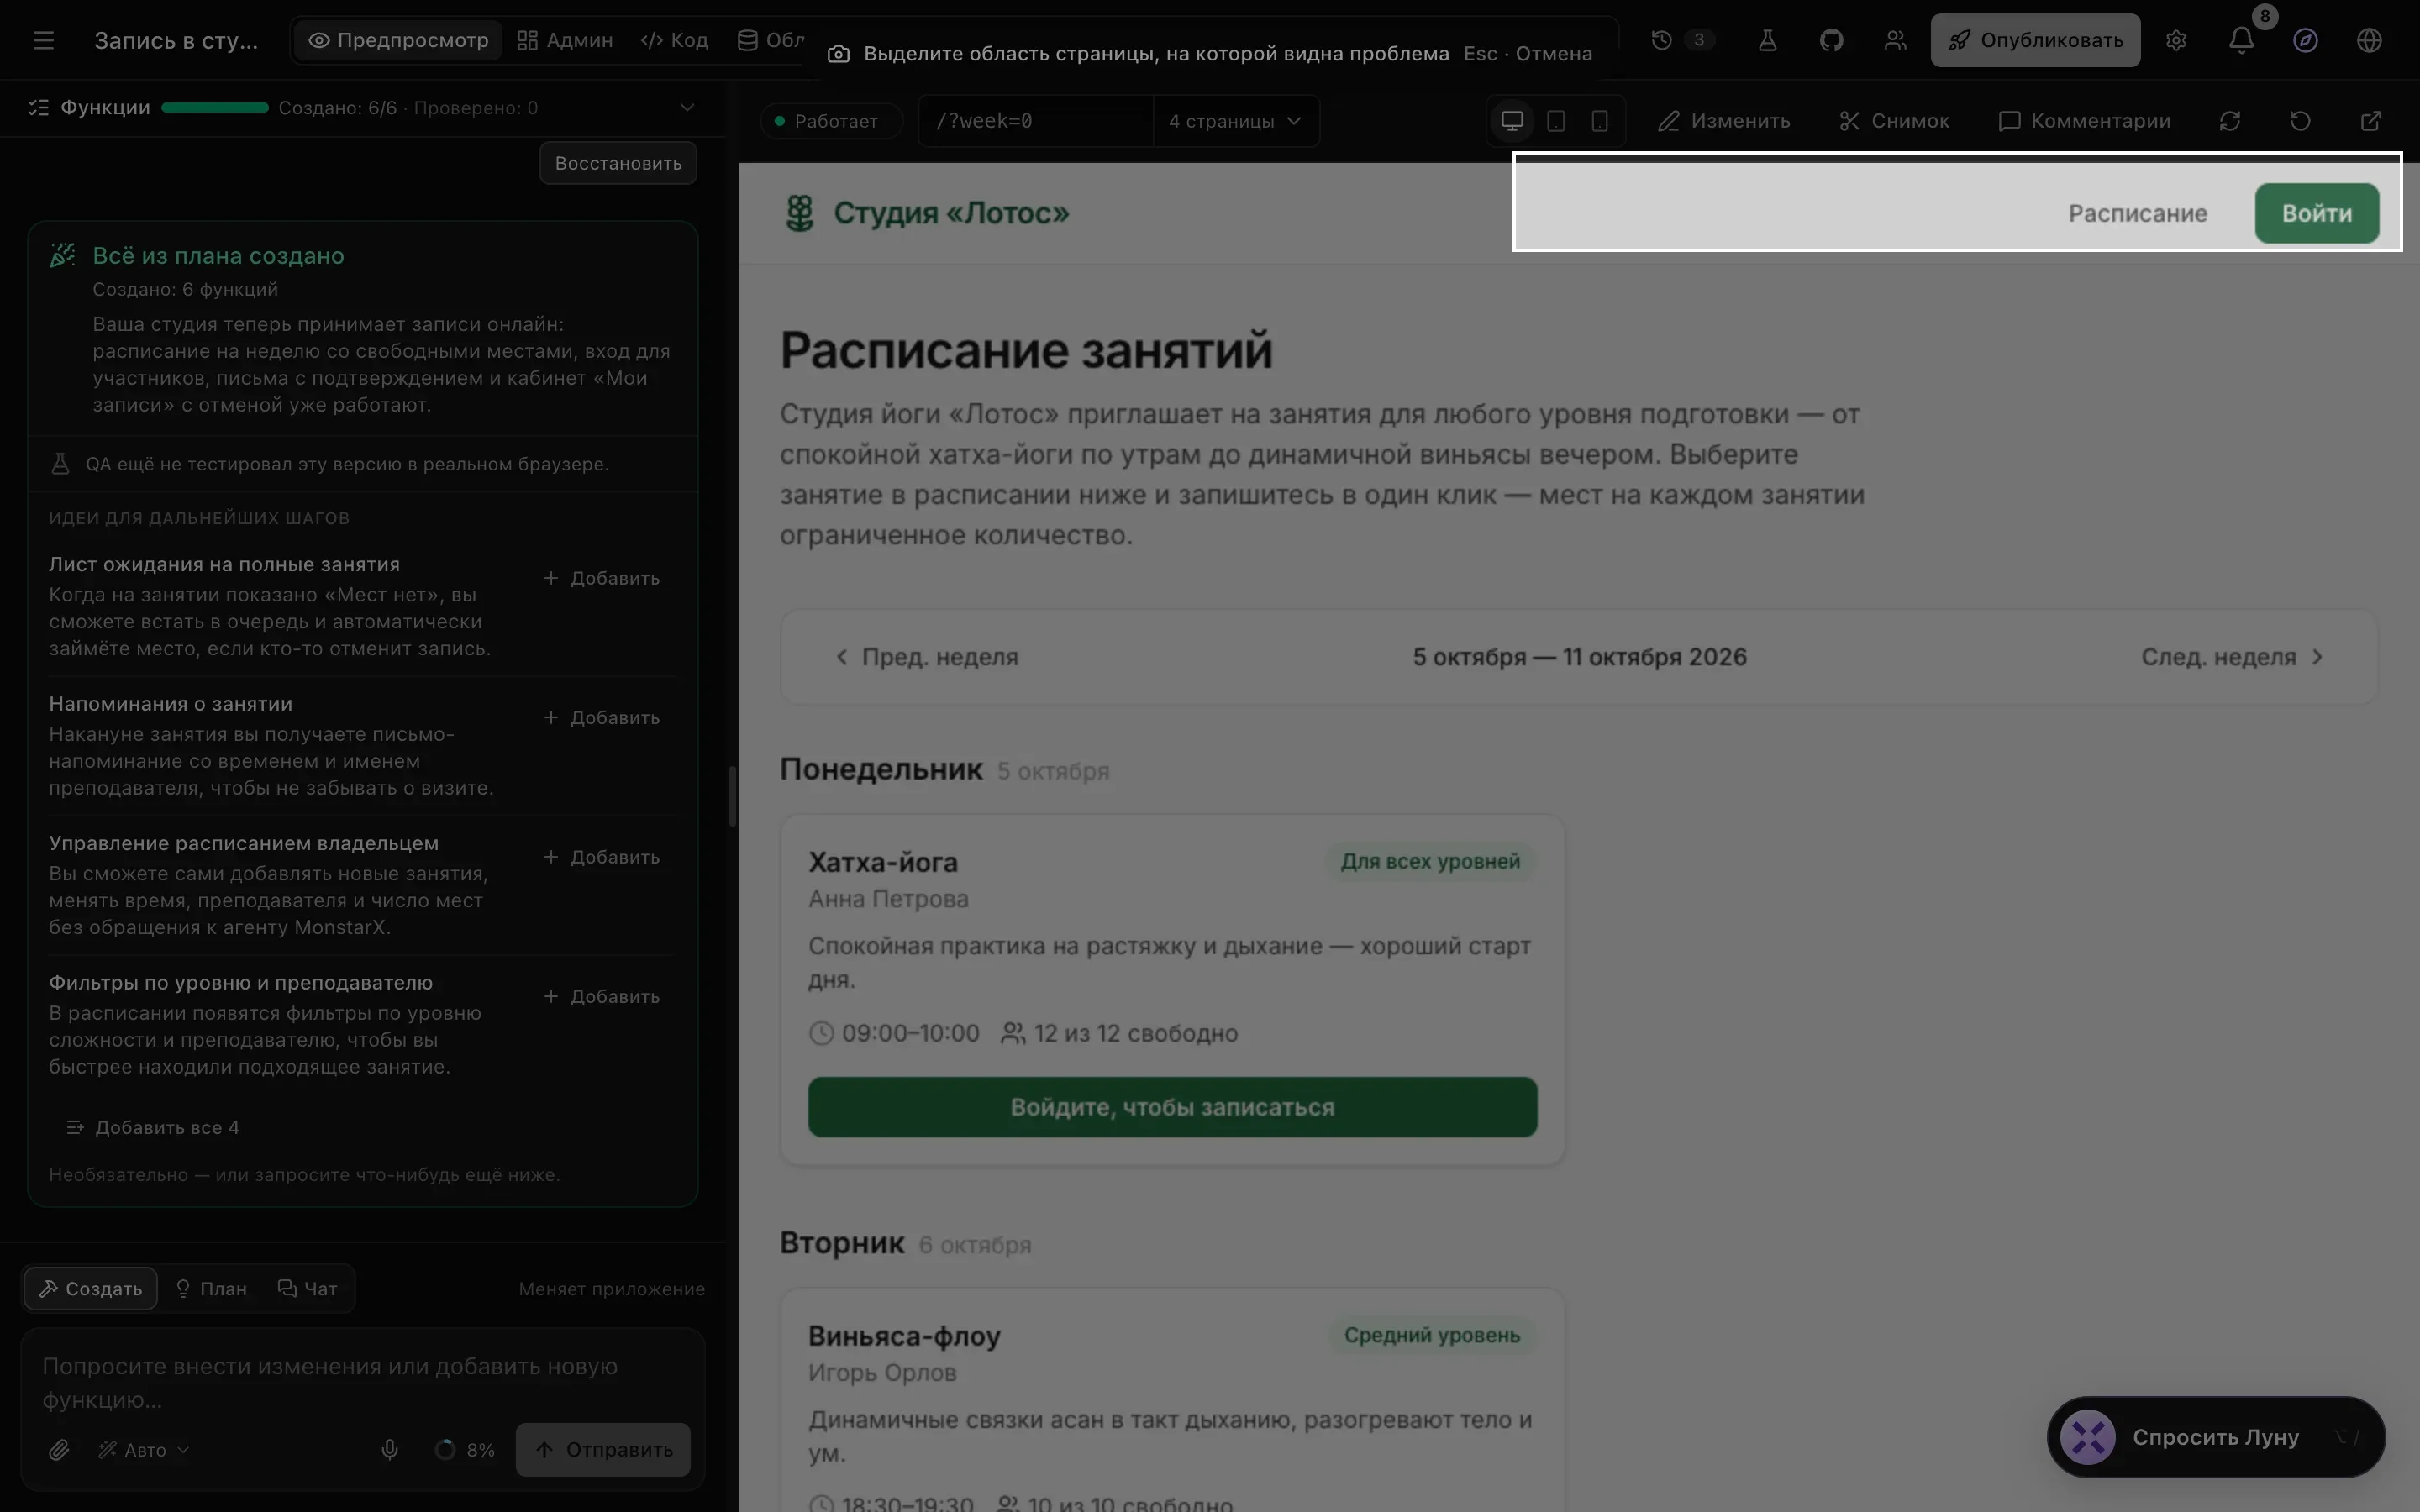This screenshot has height=1512, width=2420.
Task: Click Изменить in preview toolbar
Action: click(1724, 121)
